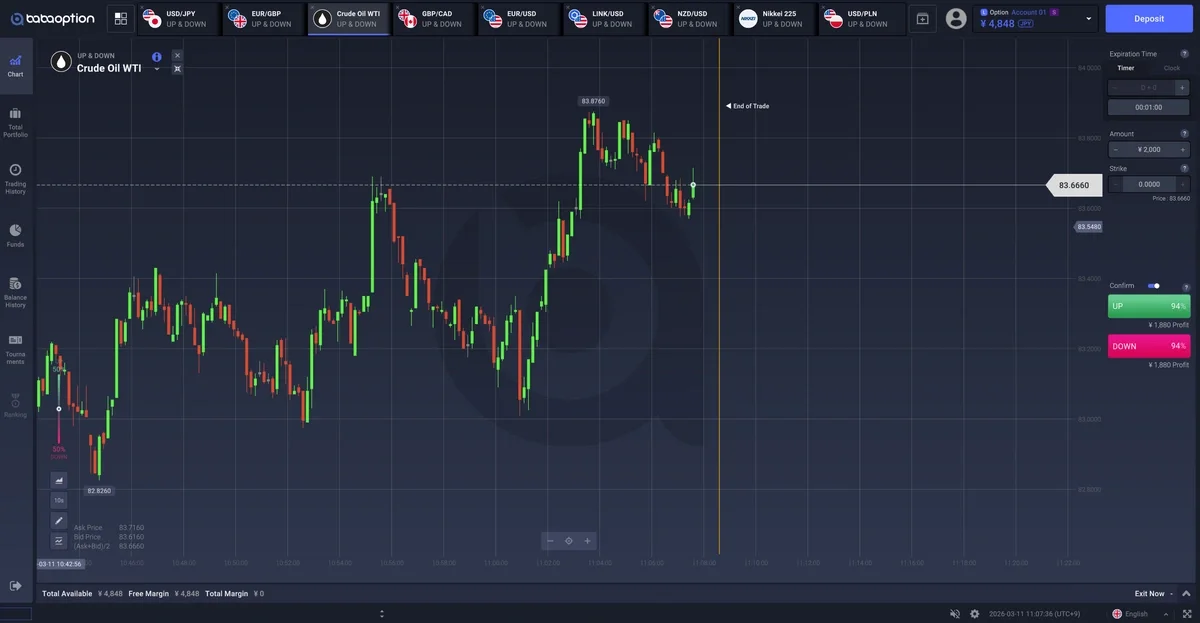Switch expiration mode to Clock
The height and width of the screenshot is (623, 1200).
1171,68
